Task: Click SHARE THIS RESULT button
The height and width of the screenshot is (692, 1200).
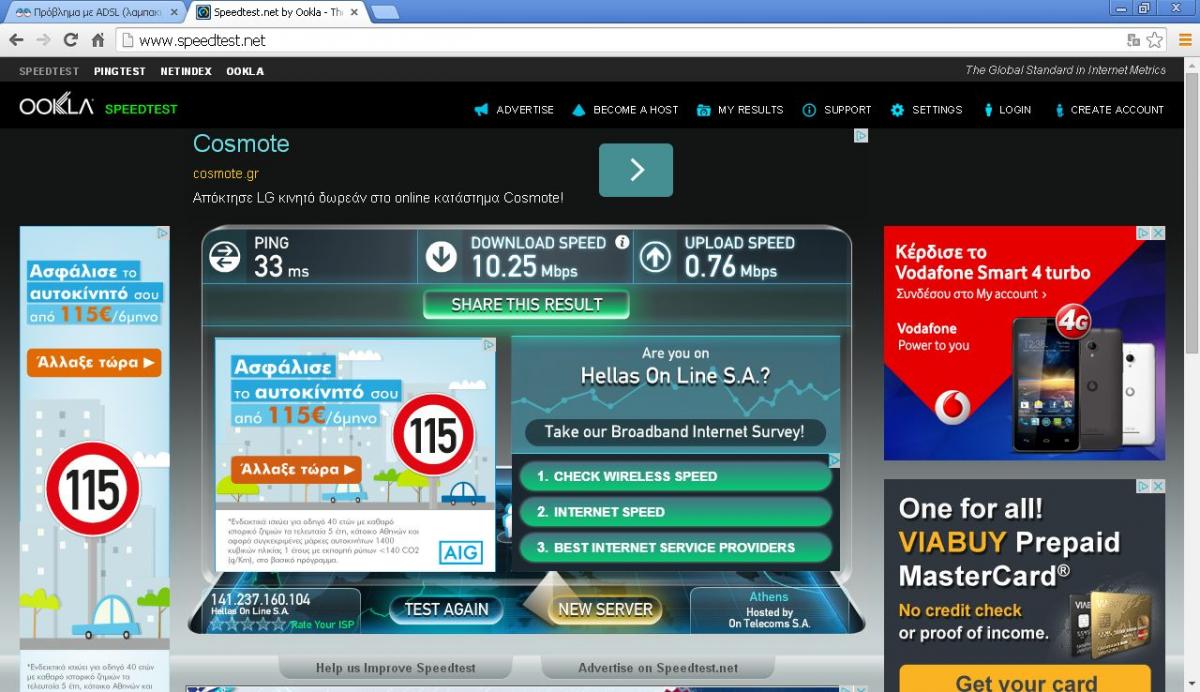Action: pos(527,304)
